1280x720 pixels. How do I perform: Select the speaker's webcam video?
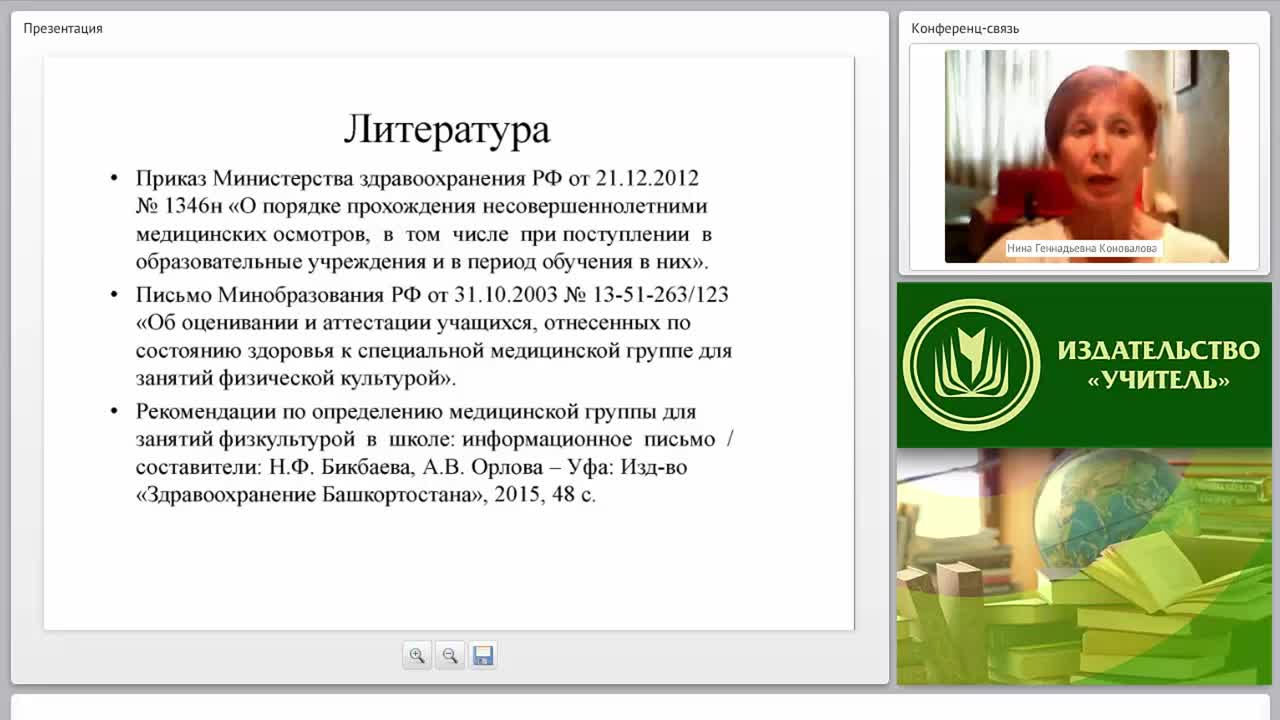1086,156
